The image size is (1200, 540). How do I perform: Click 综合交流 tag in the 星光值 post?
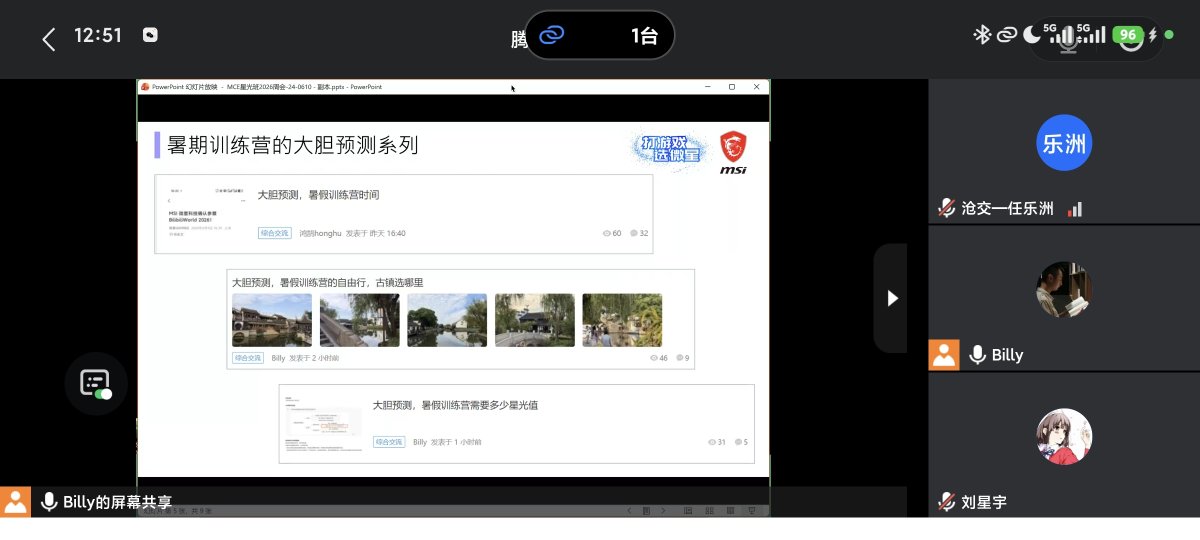pos(389,441)
